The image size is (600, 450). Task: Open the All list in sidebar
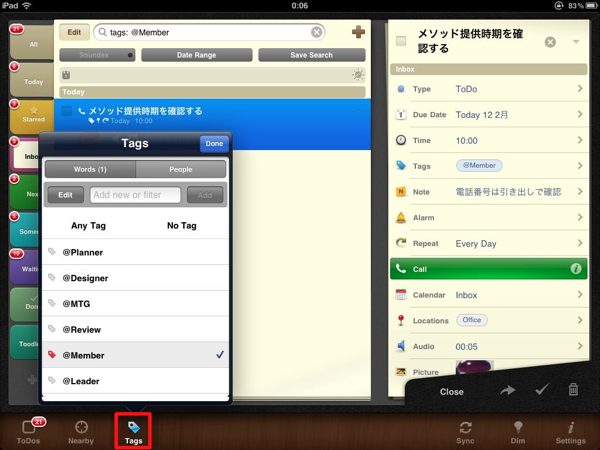pyautogui.click(x=32, y=42)
